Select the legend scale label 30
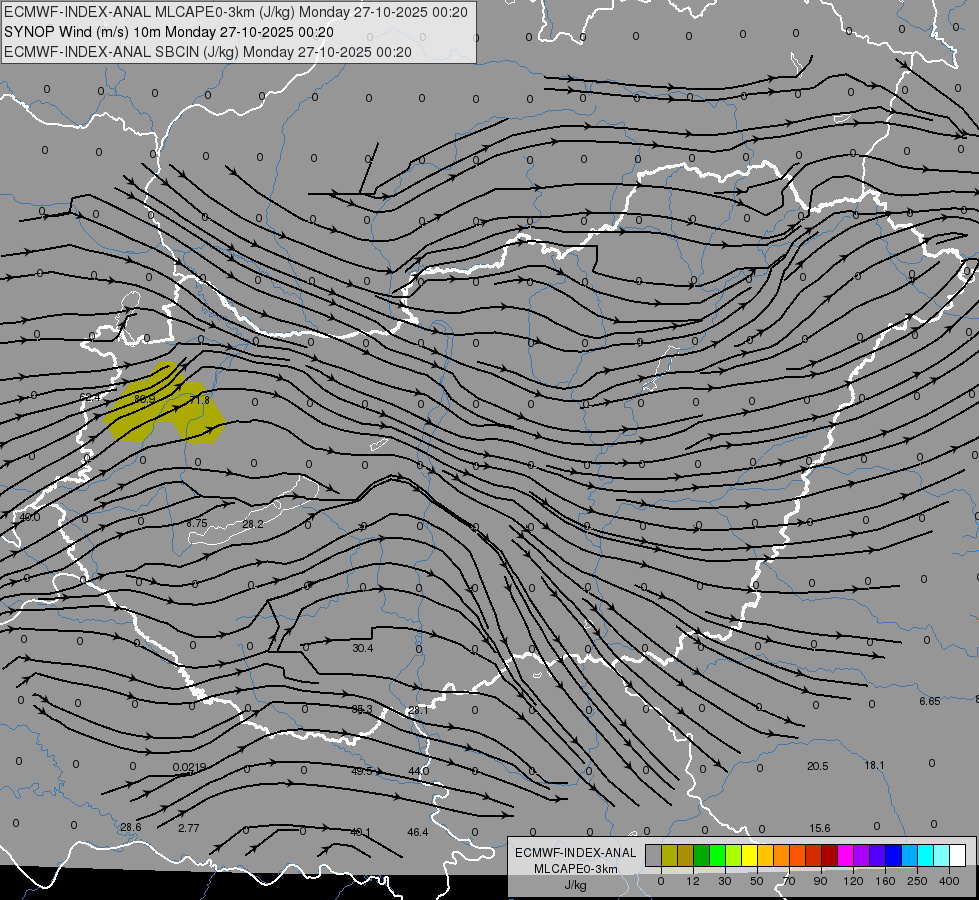Viewport: 979px width, 900px height. (x=725, y=881)
